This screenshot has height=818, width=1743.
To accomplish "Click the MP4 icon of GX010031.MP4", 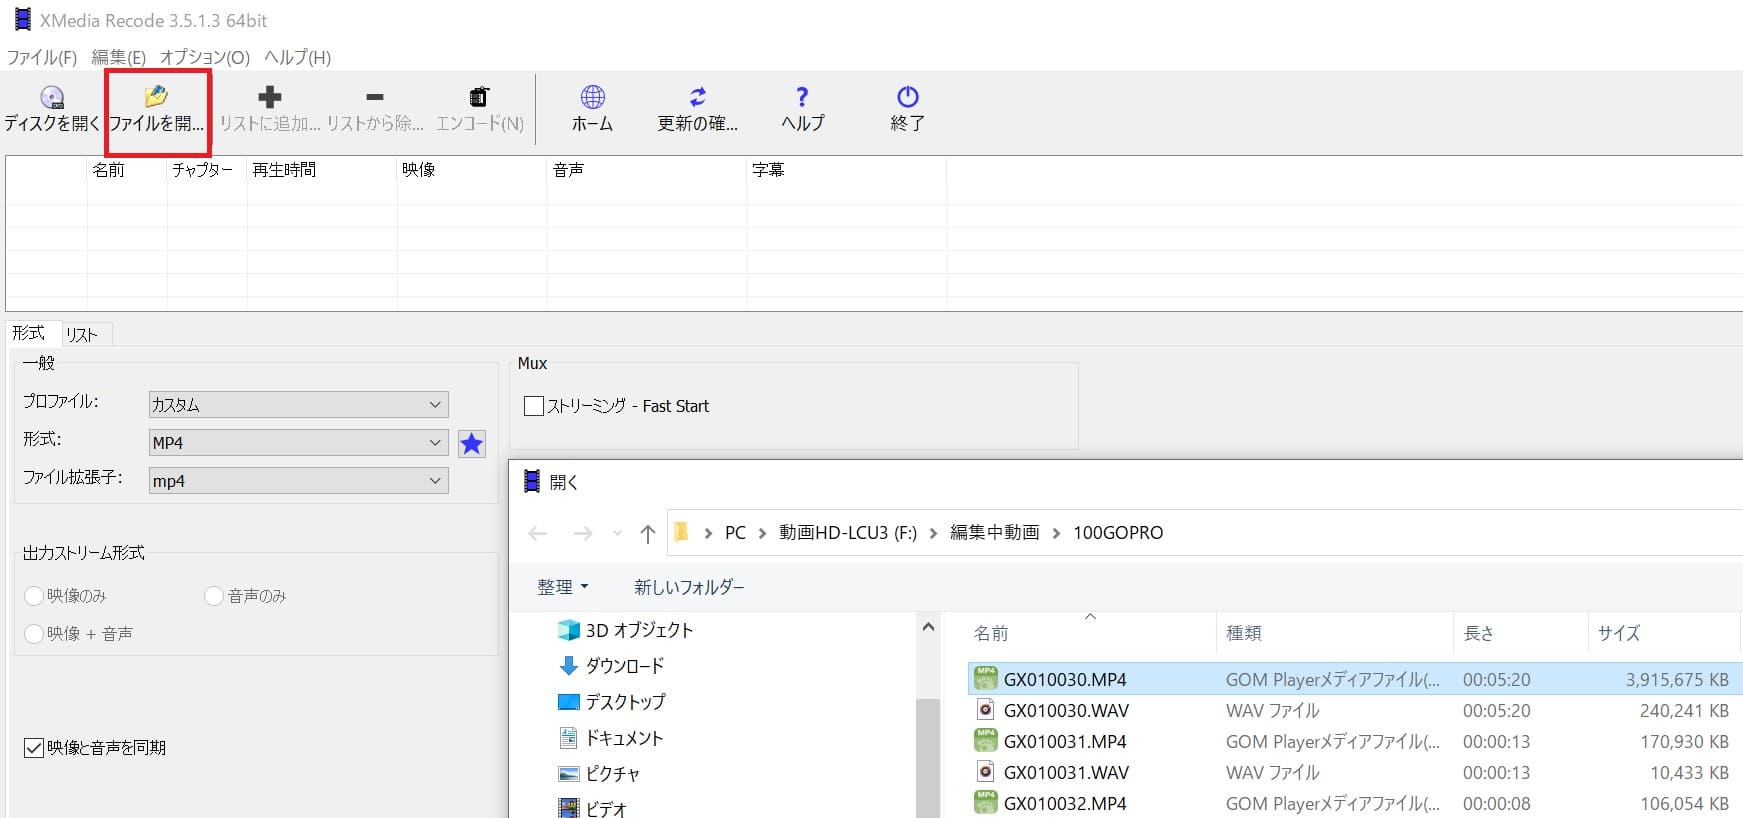I will [986, 741].
